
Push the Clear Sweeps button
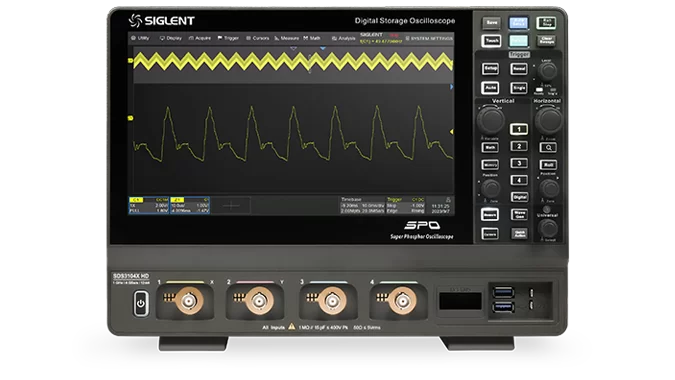click(x=546, y=41)
